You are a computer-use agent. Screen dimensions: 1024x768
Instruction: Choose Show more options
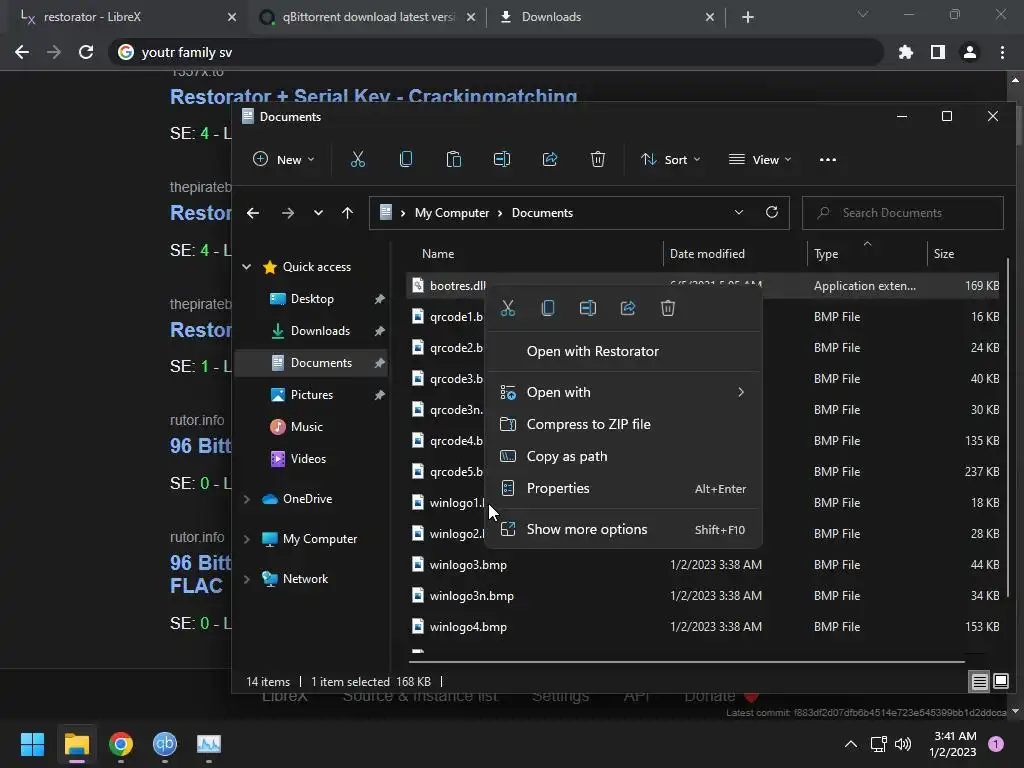coord(624,530)
